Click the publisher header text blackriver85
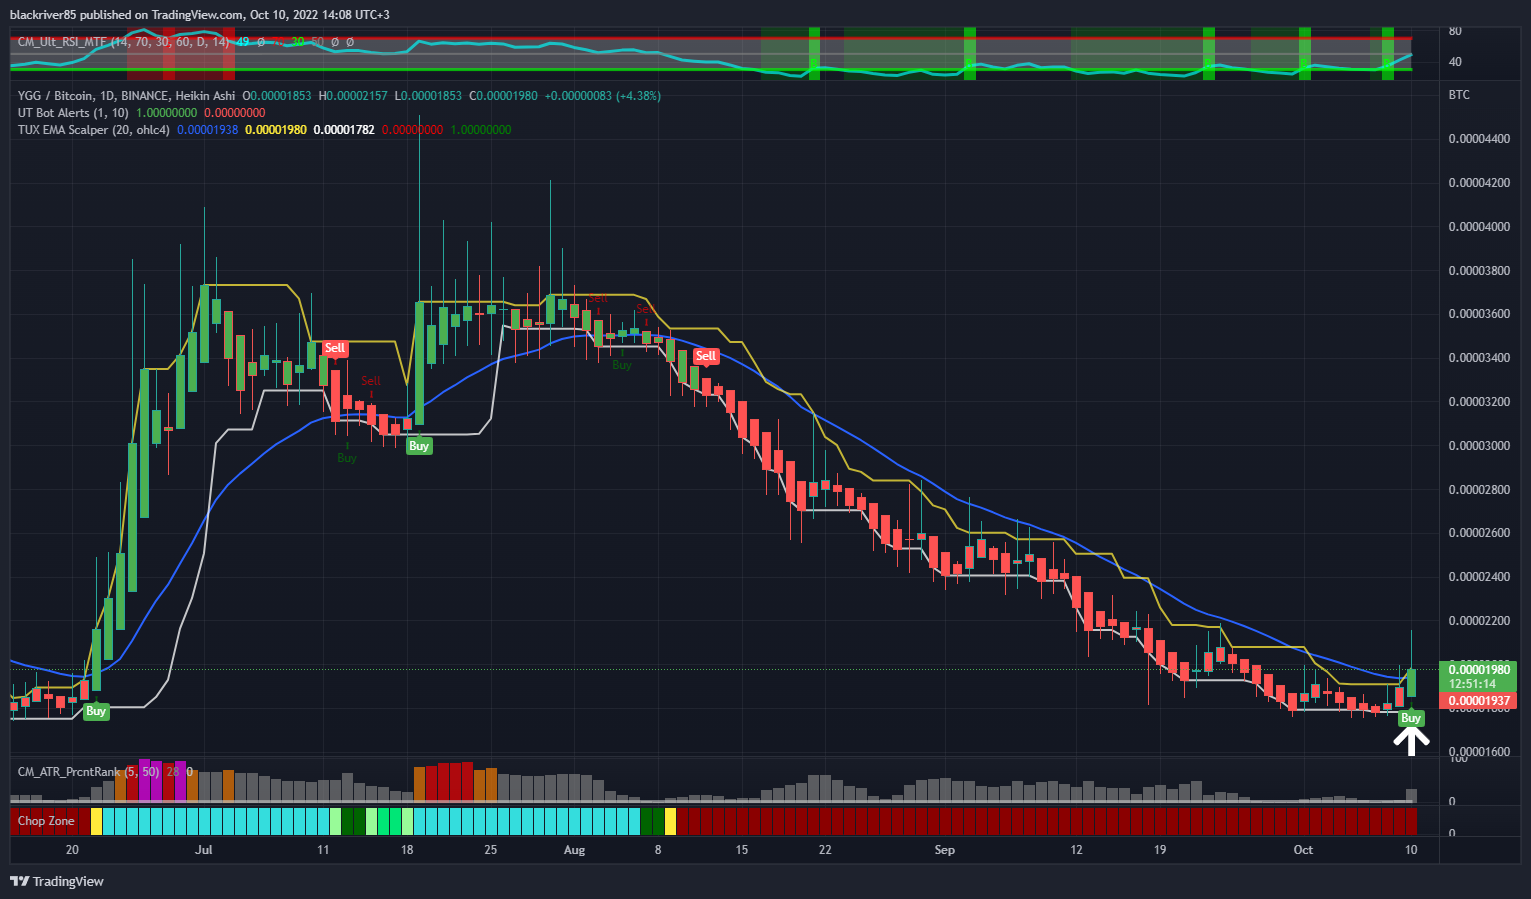 (x=43, y=15)
